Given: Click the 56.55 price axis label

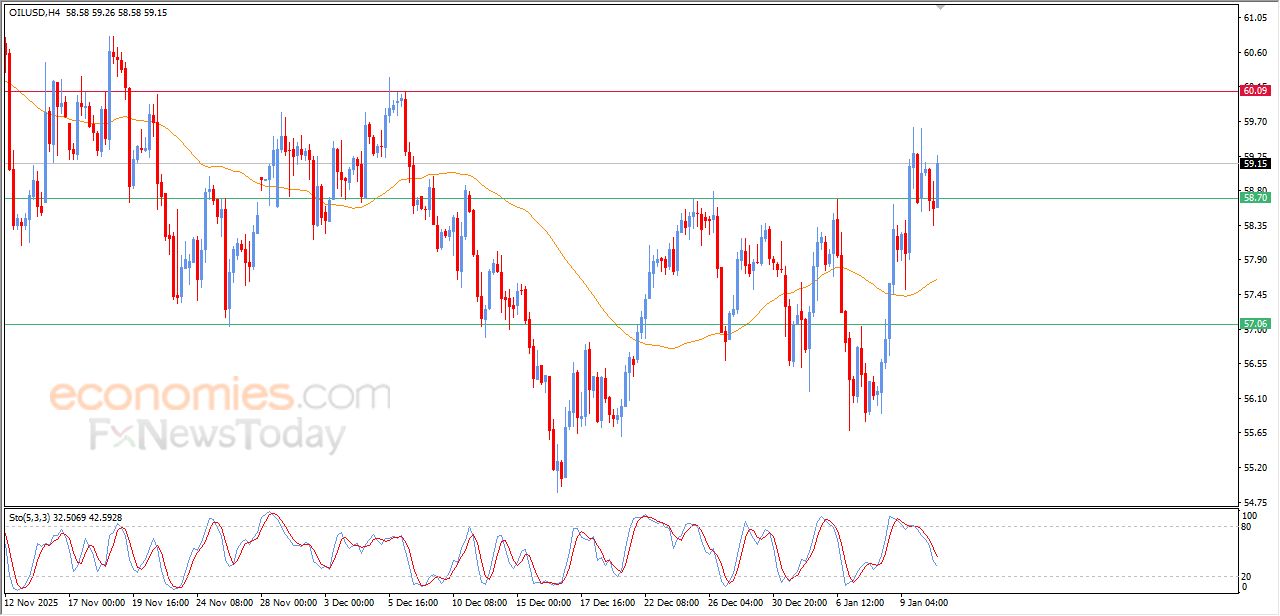Looking at the screenshot, I should [x=1255, y=364].
